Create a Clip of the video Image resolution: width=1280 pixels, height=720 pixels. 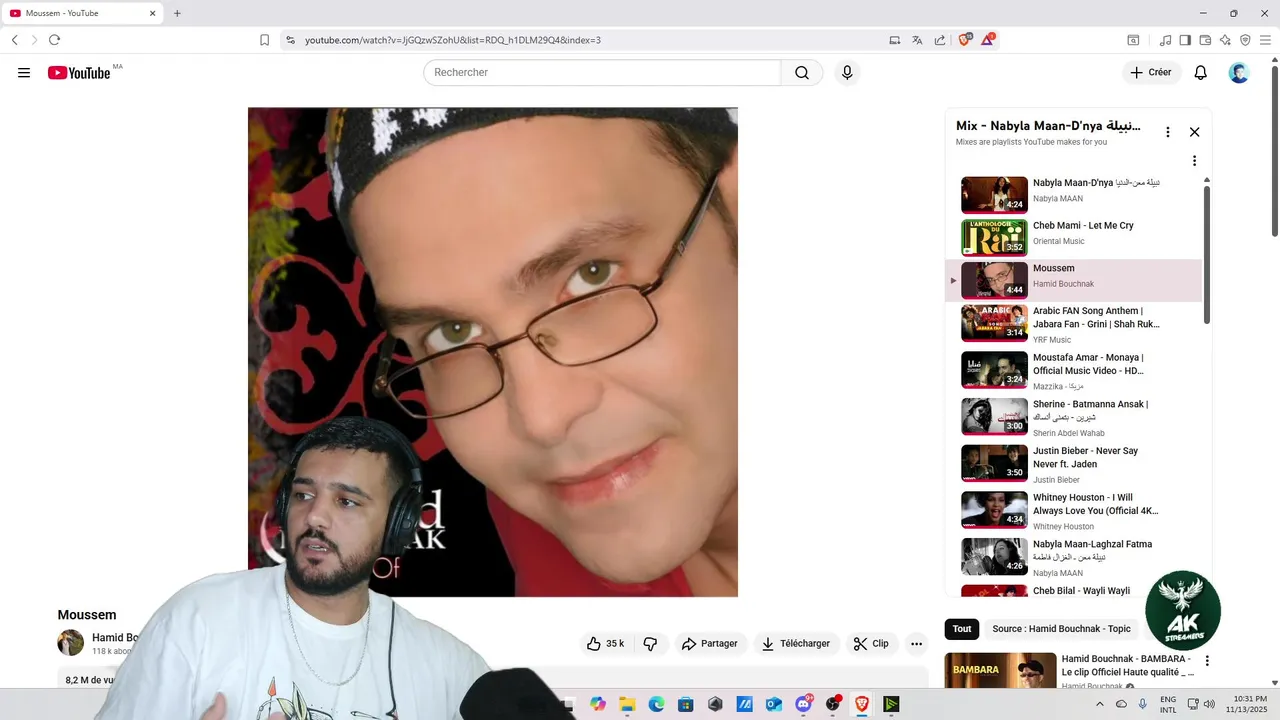tap(871, 644)
